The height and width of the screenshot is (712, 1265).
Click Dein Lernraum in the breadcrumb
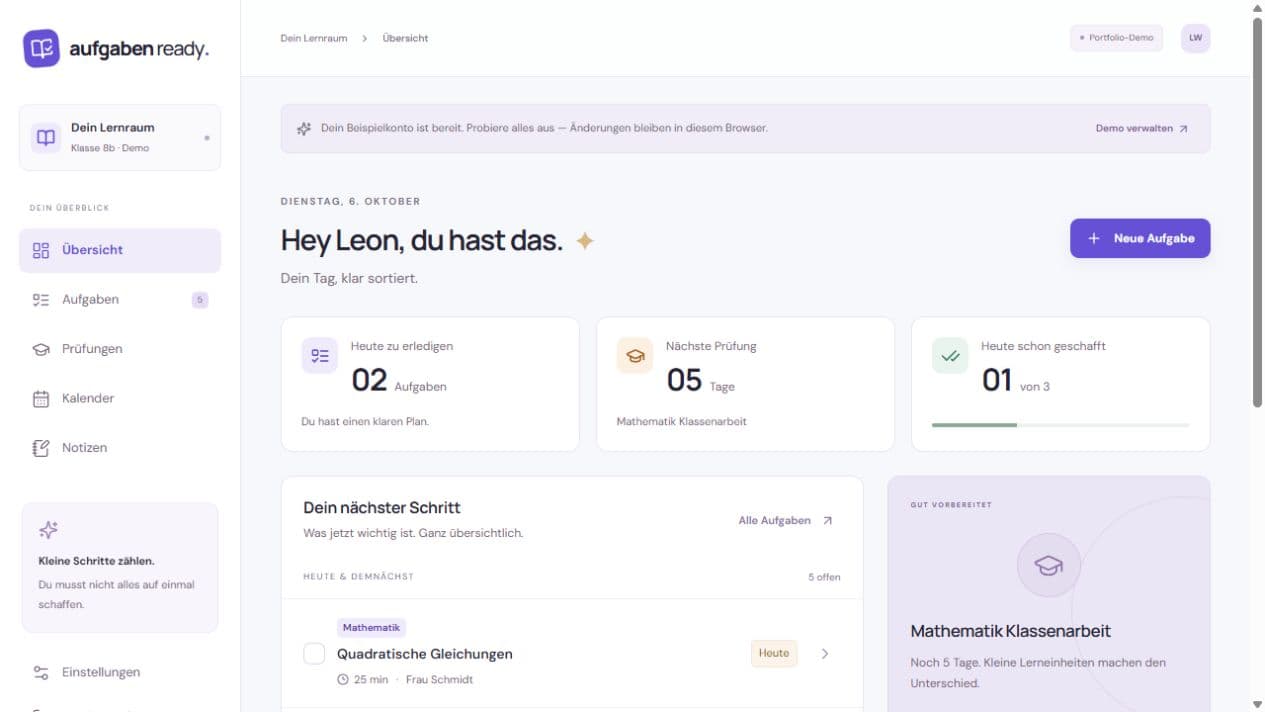coord(314,38)
